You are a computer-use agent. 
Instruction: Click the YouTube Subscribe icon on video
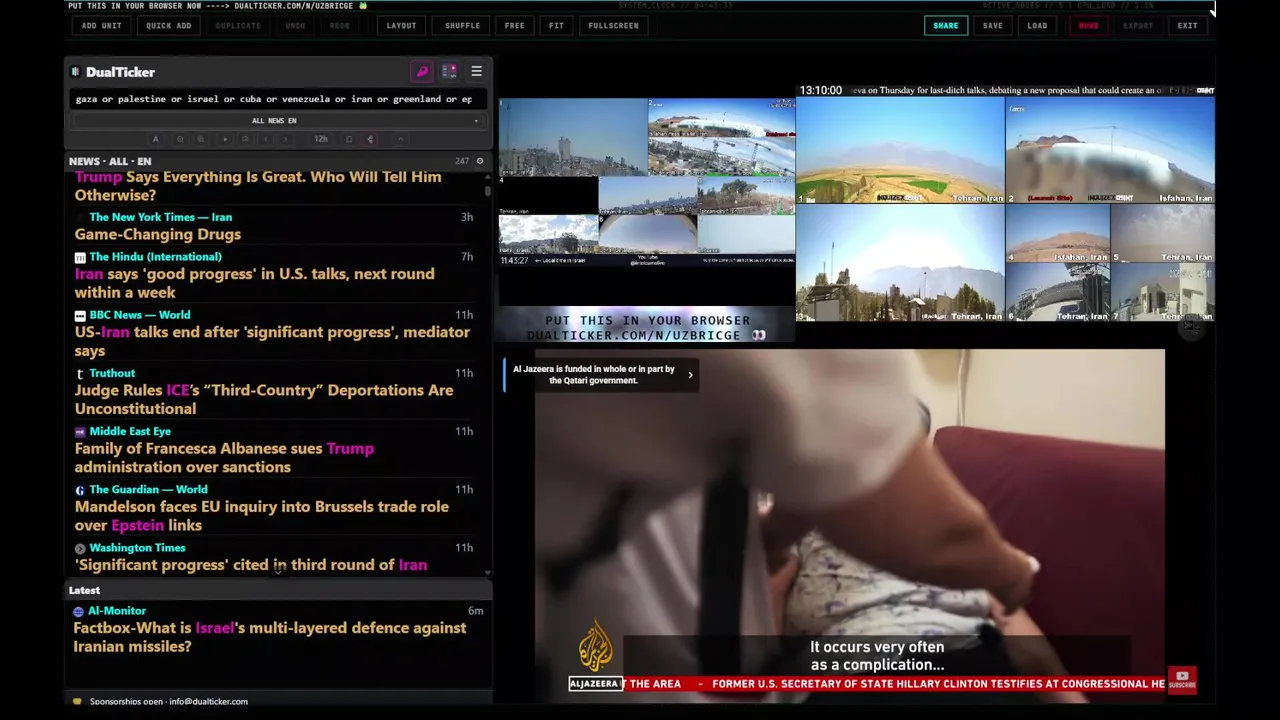coord(1182,680)
